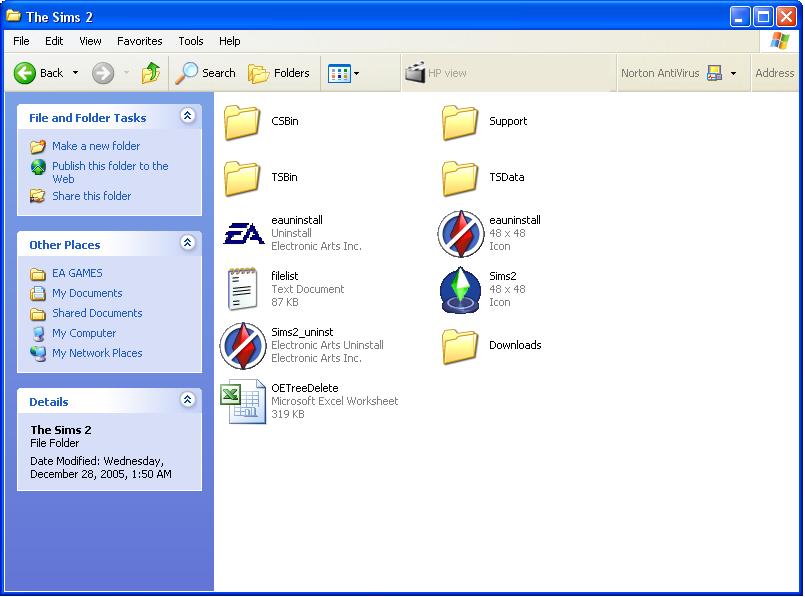Go to My Documents link
Image resolution: width=805 pixels, height=597 pixels.
(x=87, y=293)
